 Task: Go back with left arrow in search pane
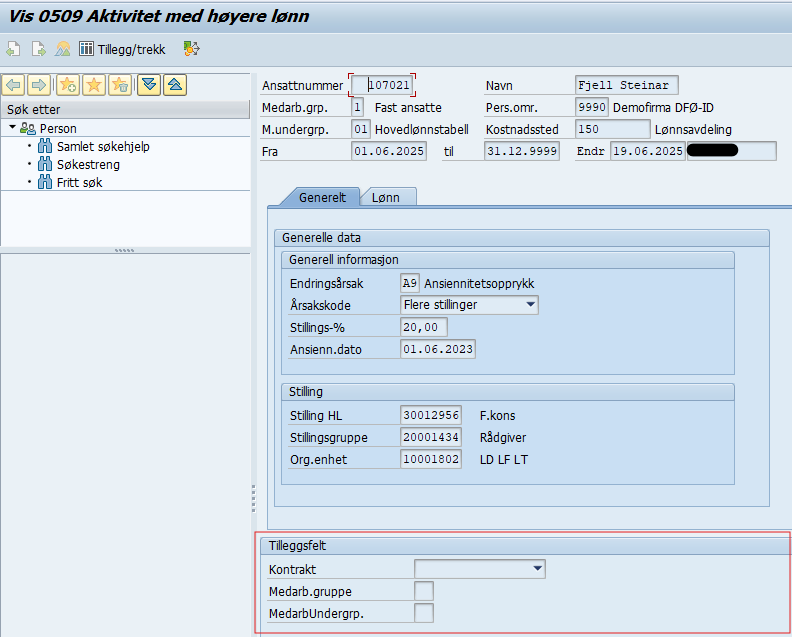pos(14,85)
